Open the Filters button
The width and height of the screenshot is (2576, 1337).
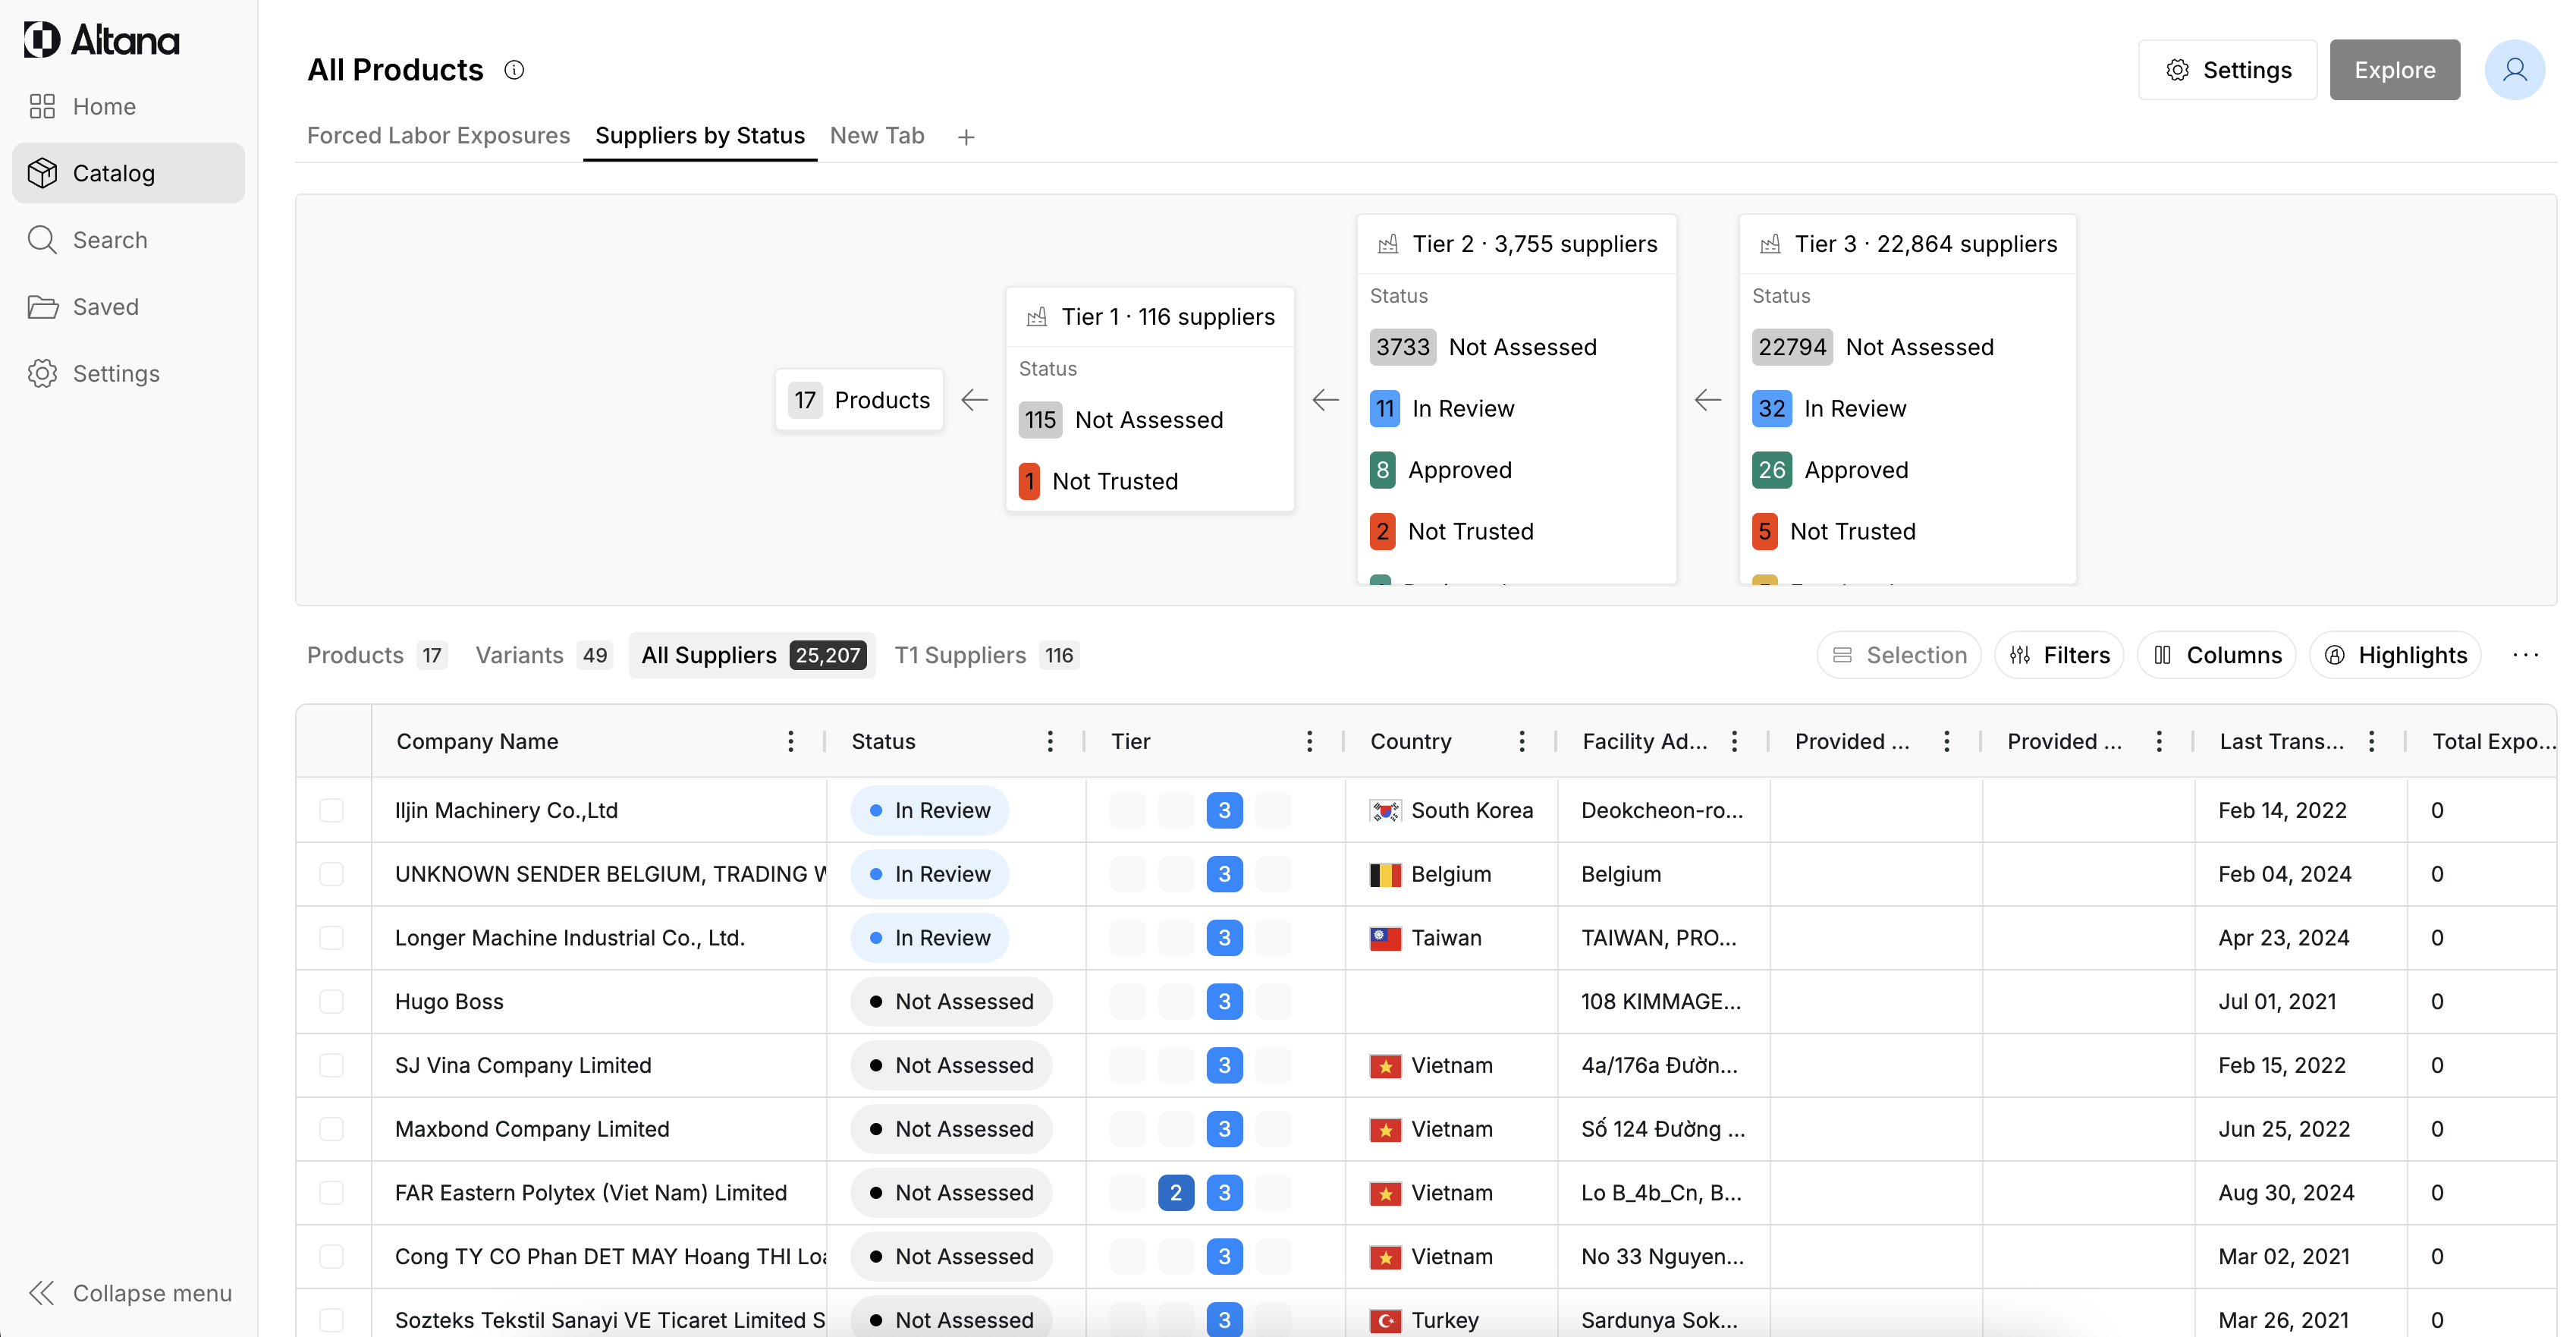pyautogui.click(x=2060, y=655)
